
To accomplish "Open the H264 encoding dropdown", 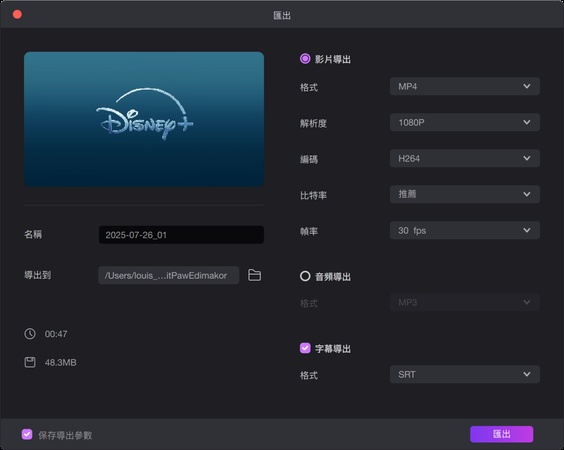I will [x=465, y=158].
